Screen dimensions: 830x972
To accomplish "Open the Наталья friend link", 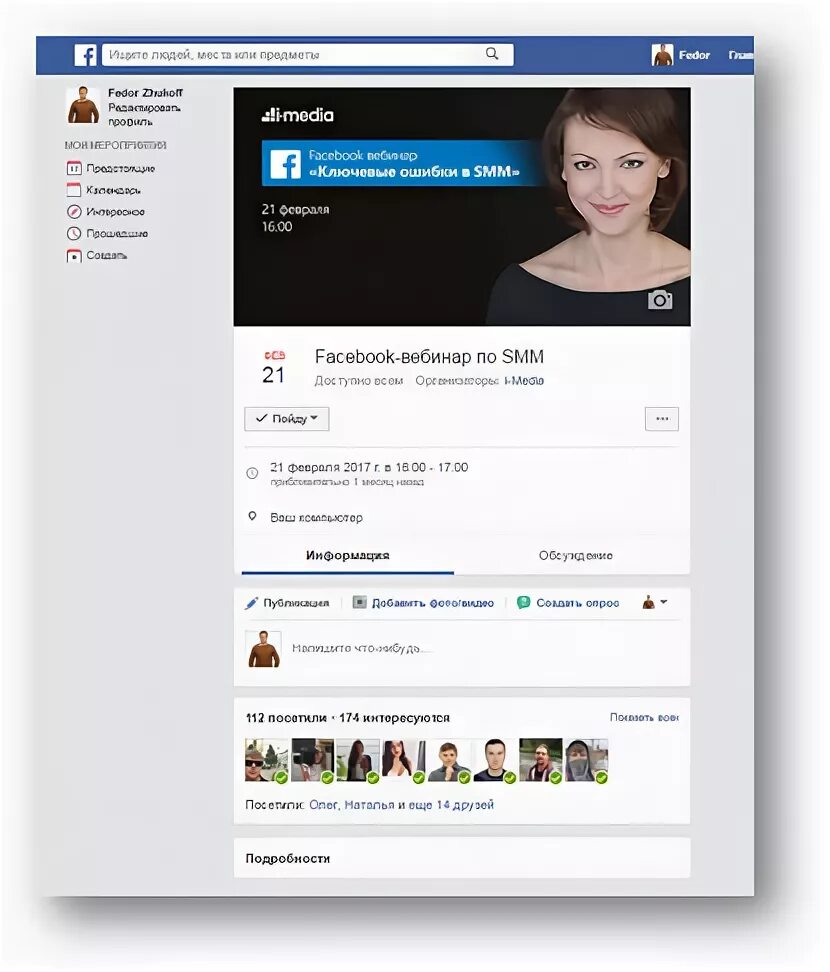I will tap(369, 805).
